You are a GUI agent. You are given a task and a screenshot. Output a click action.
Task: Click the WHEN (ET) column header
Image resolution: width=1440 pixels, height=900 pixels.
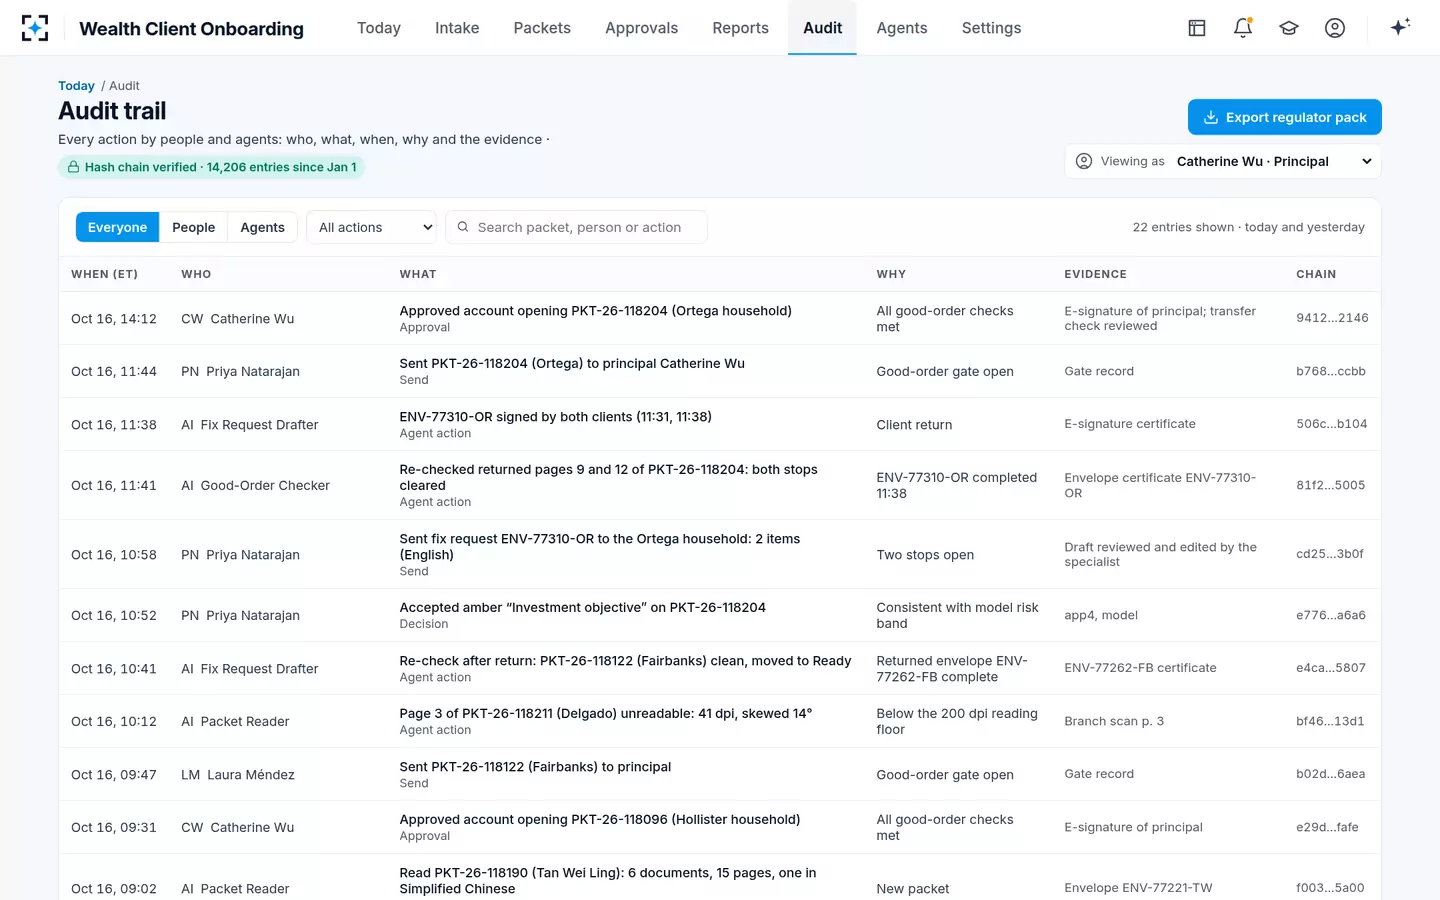(x=105, y=274)
